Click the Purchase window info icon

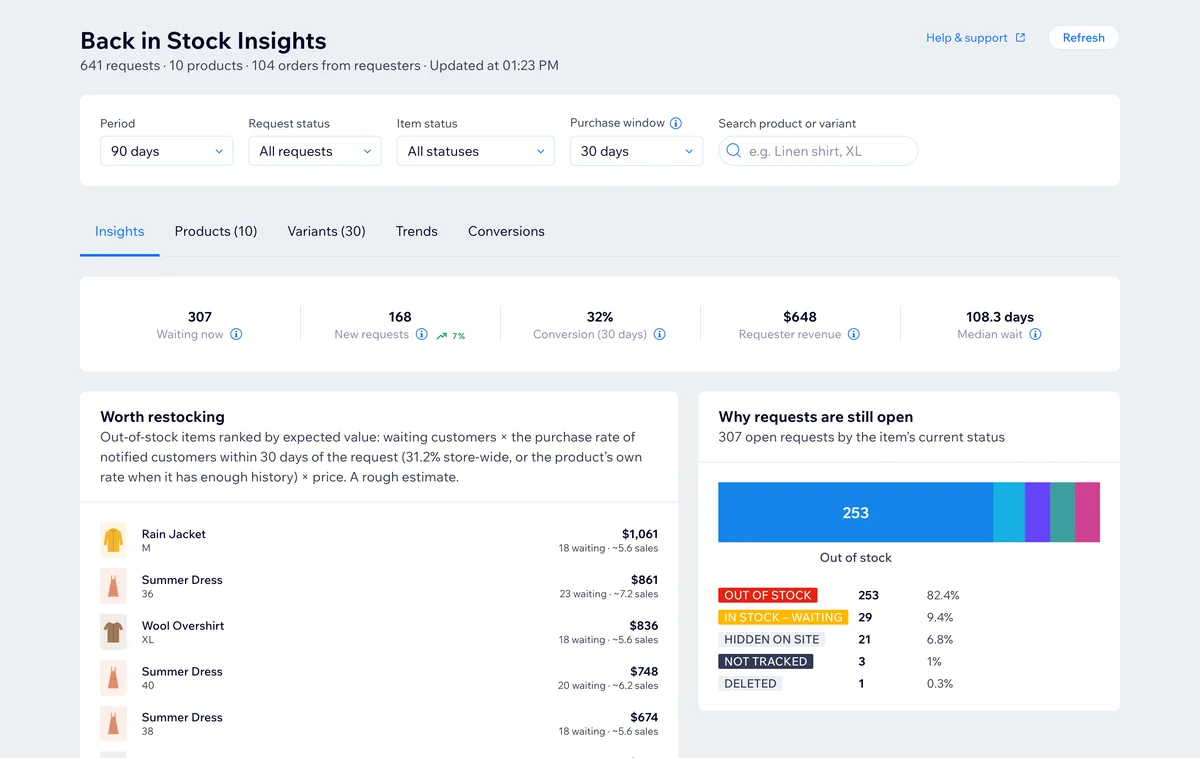pos(676,123)
